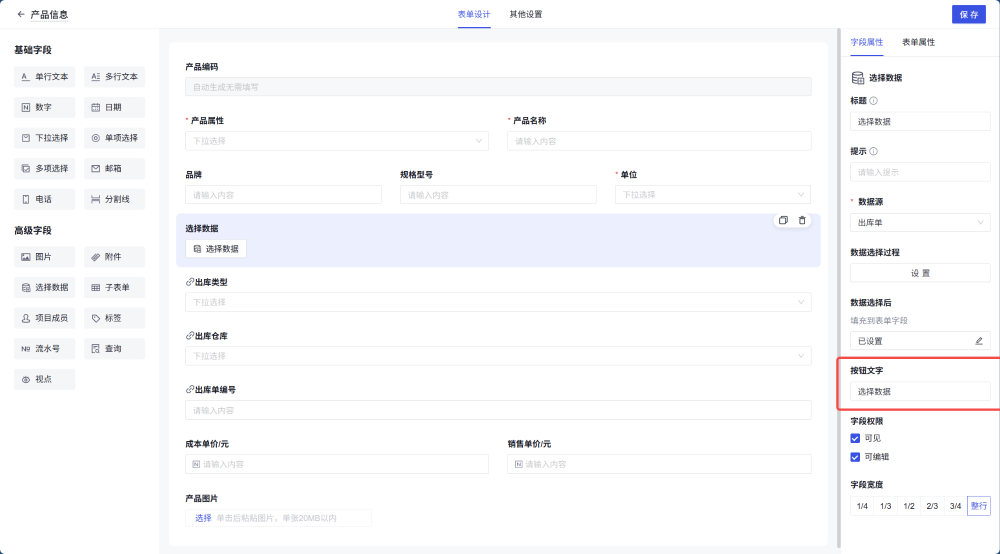The width and height of the screenshot is (1000, 554).
Task: Click the 设置 button under 数据选择过程
Action: tap(920, 273)
